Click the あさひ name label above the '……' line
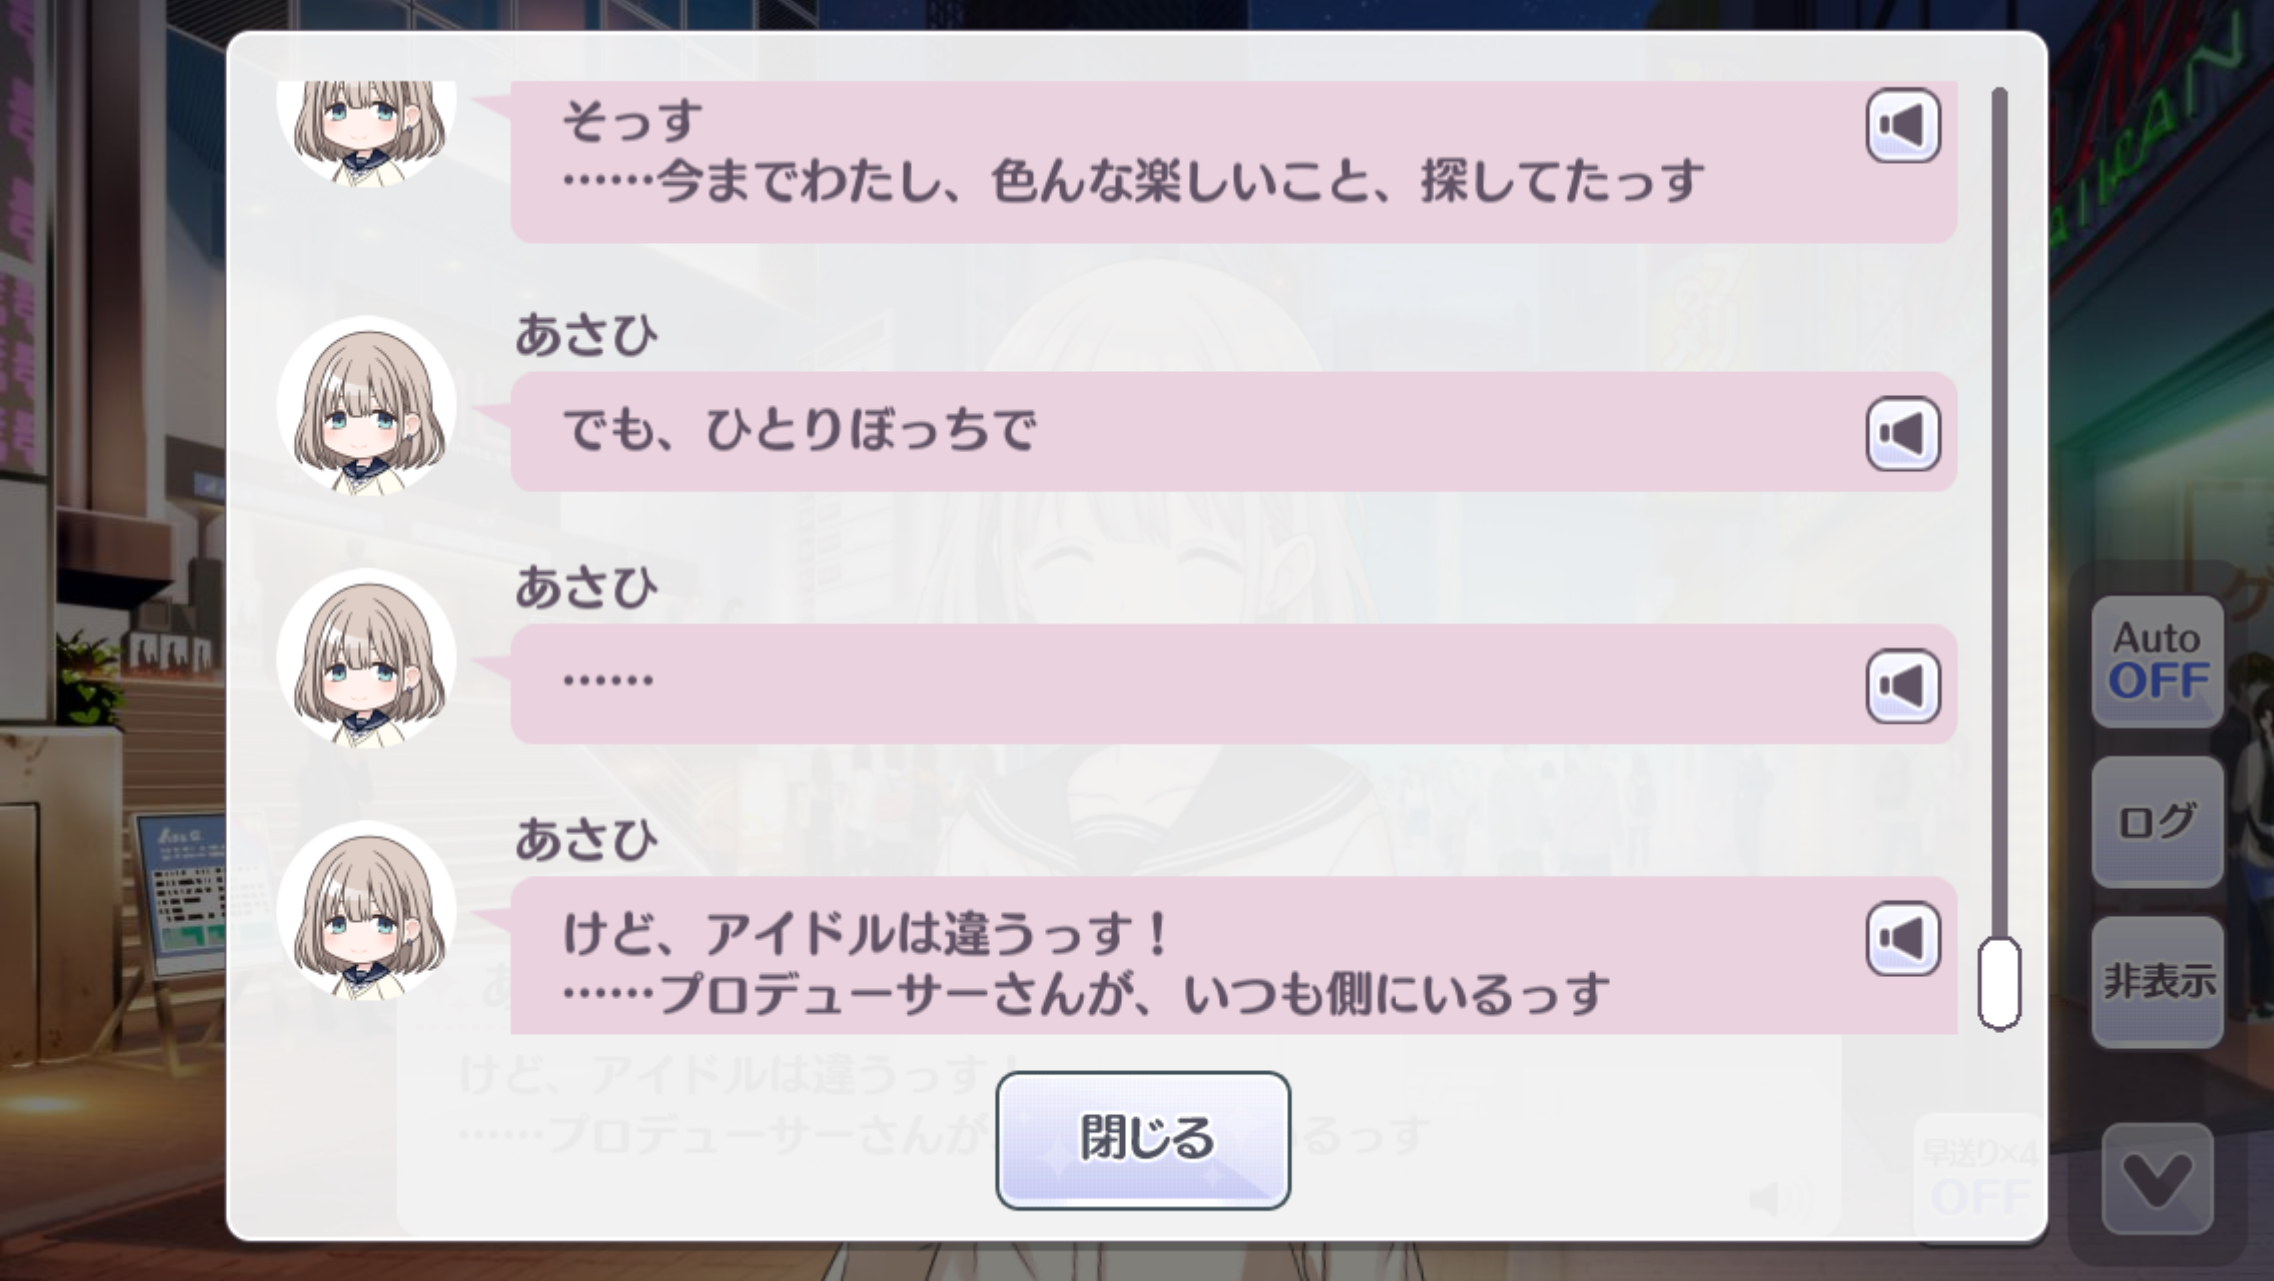This screenshot has height=1281, width=2274. pyautogui.click(x=586, y=587)
